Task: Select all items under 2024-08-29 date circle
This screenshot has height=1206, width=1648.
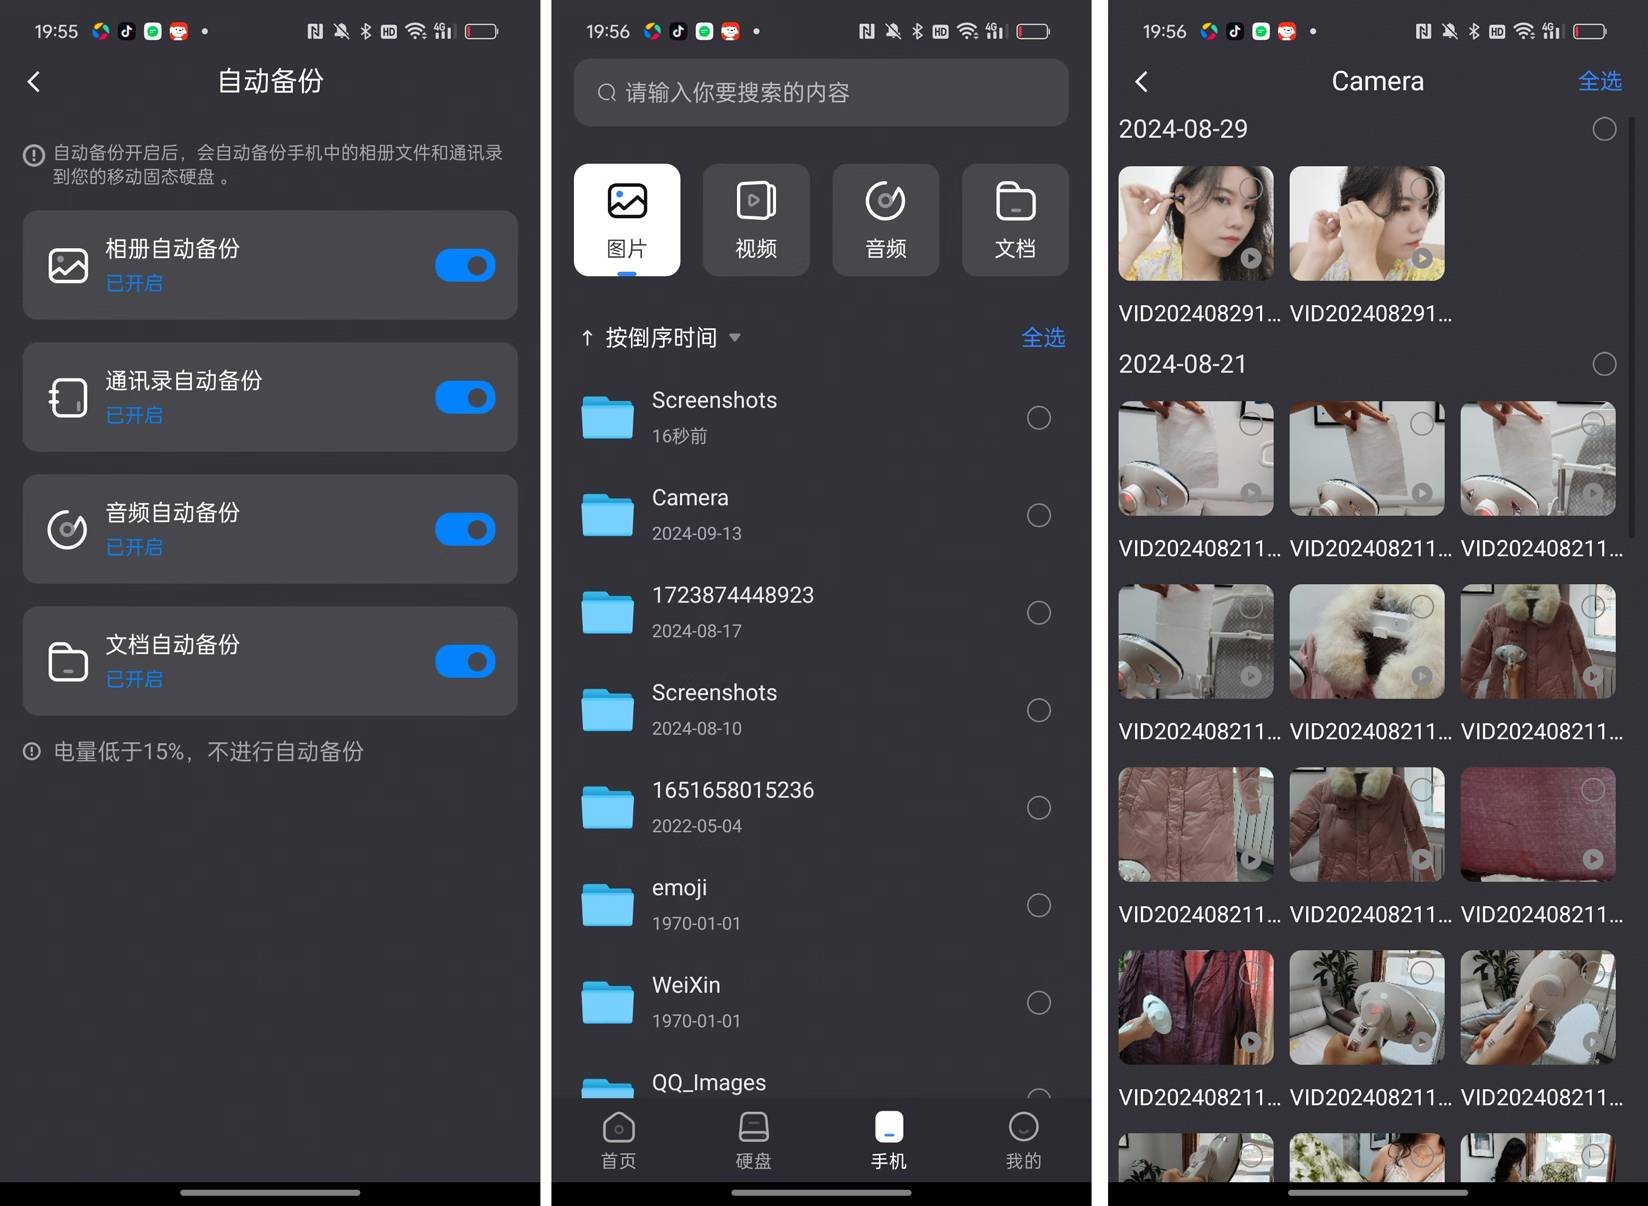Action: (x=1604, y=129)
